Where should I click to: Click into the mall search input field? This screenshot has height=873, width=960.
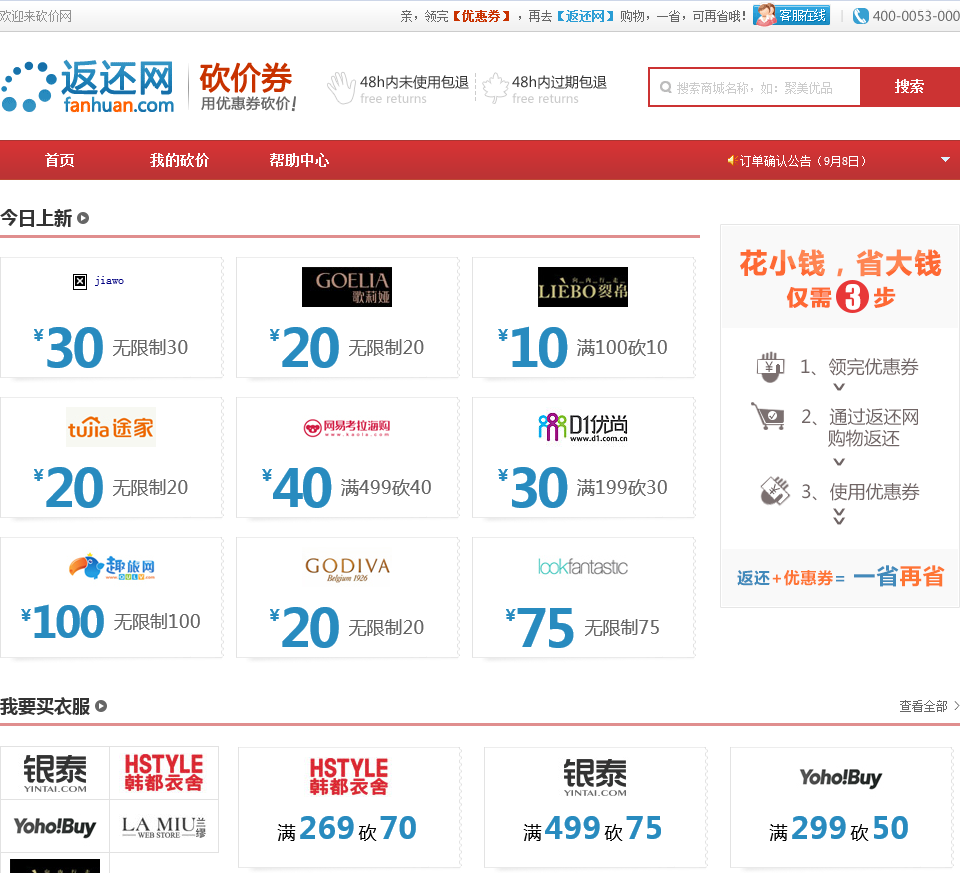point(755,88)
